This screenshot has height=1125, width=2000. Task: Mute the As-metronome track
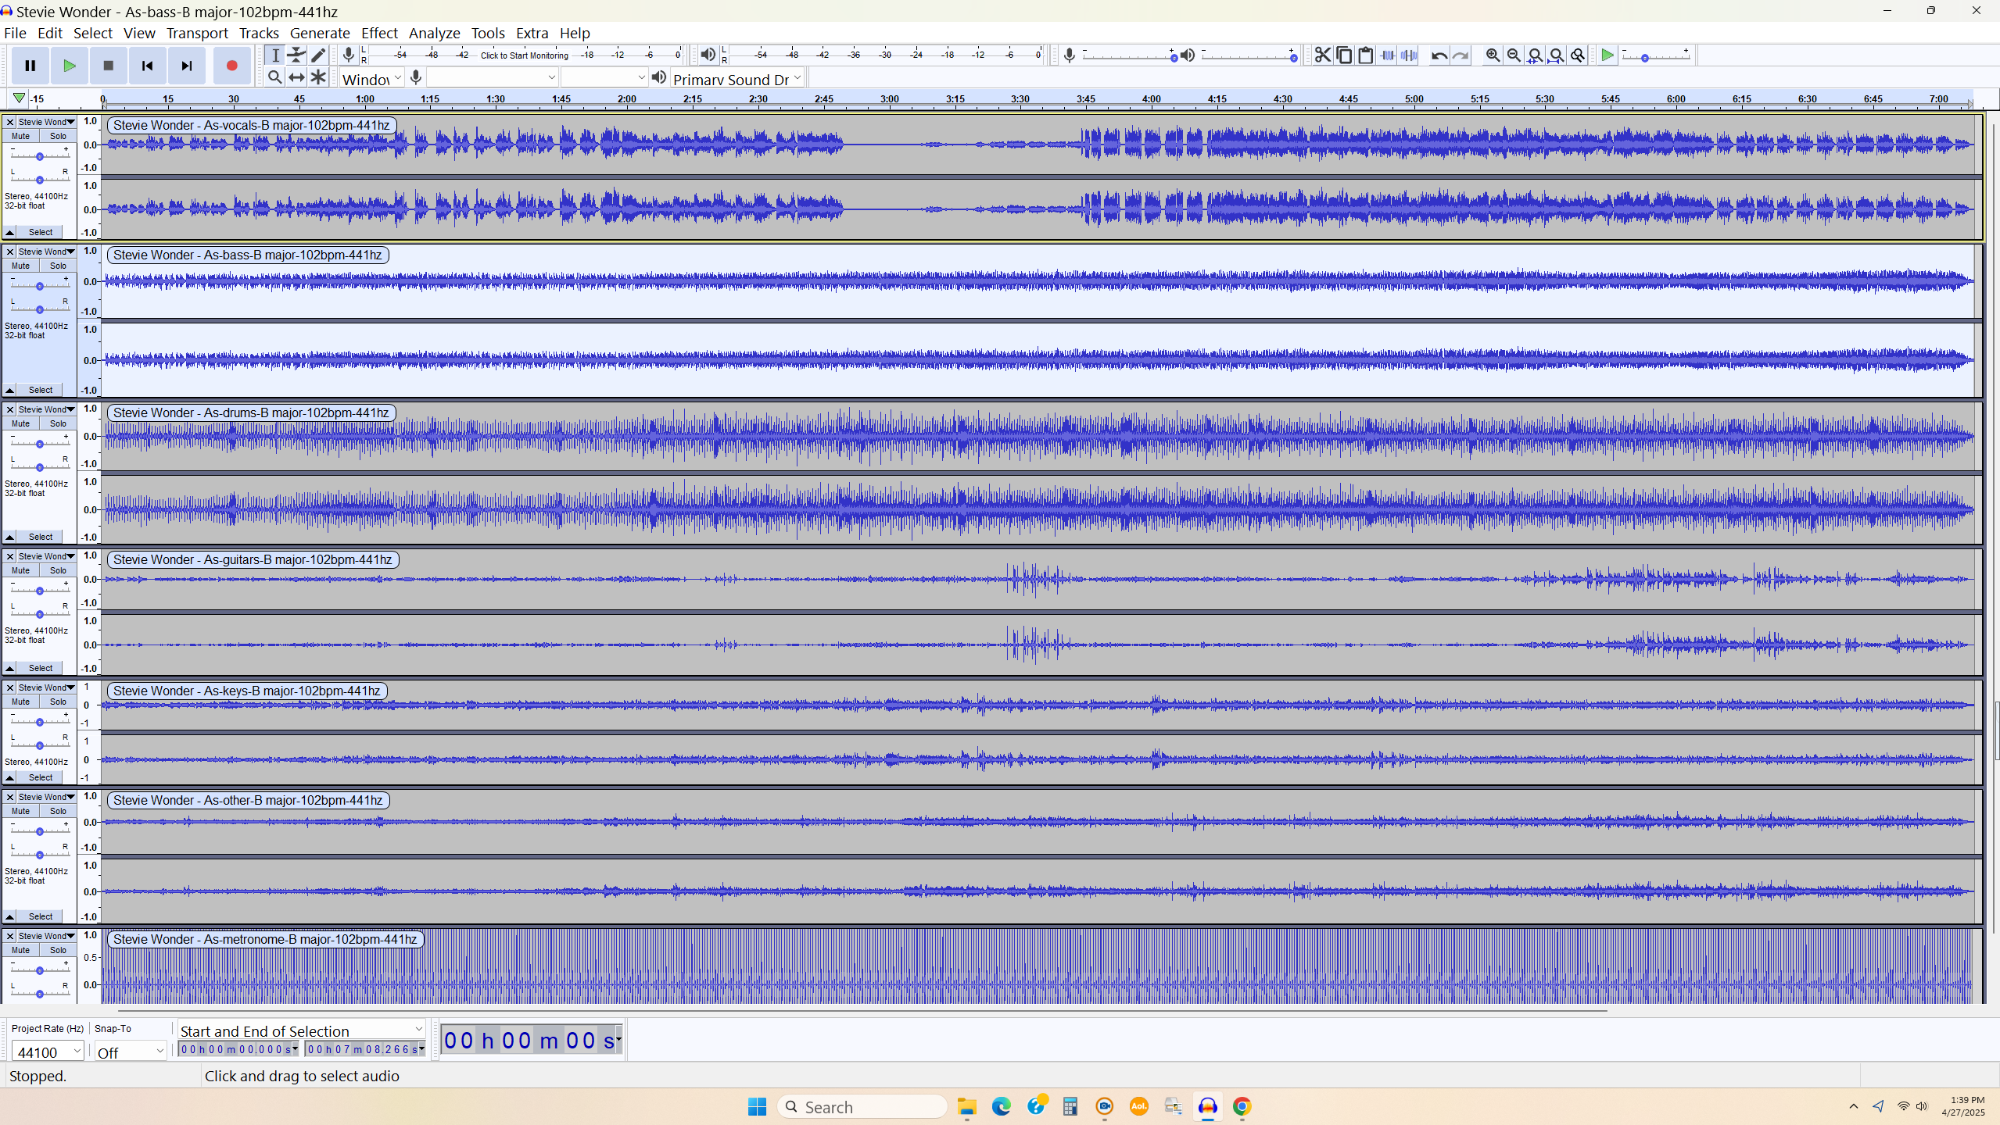pos(21,951)
